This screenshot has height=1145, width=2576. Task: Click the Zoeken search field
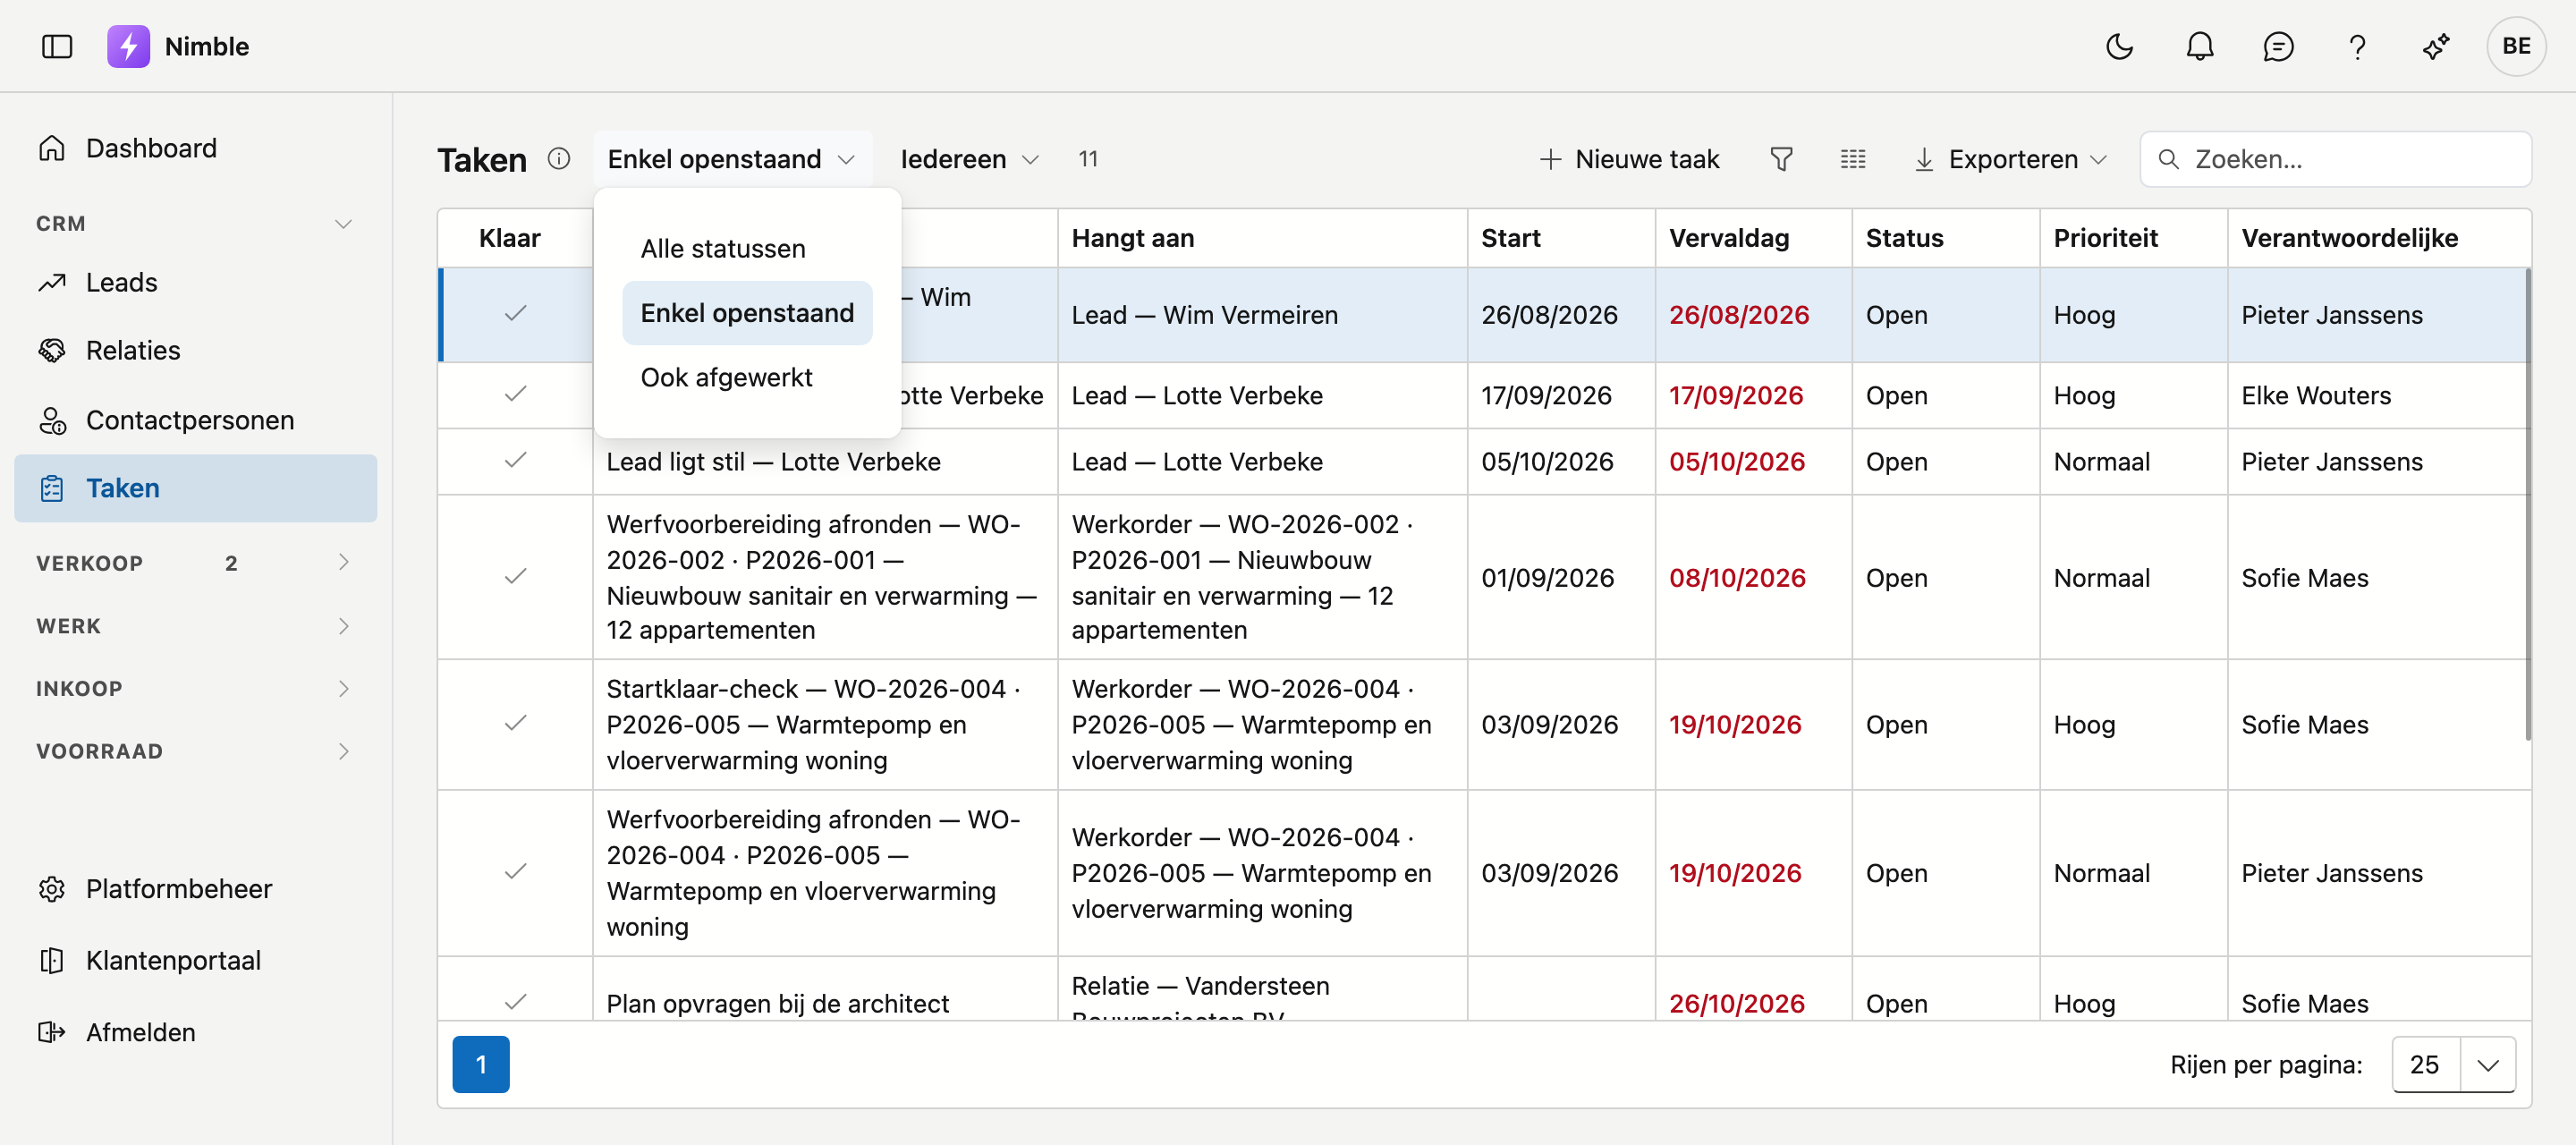click(x=2335, y=159)
